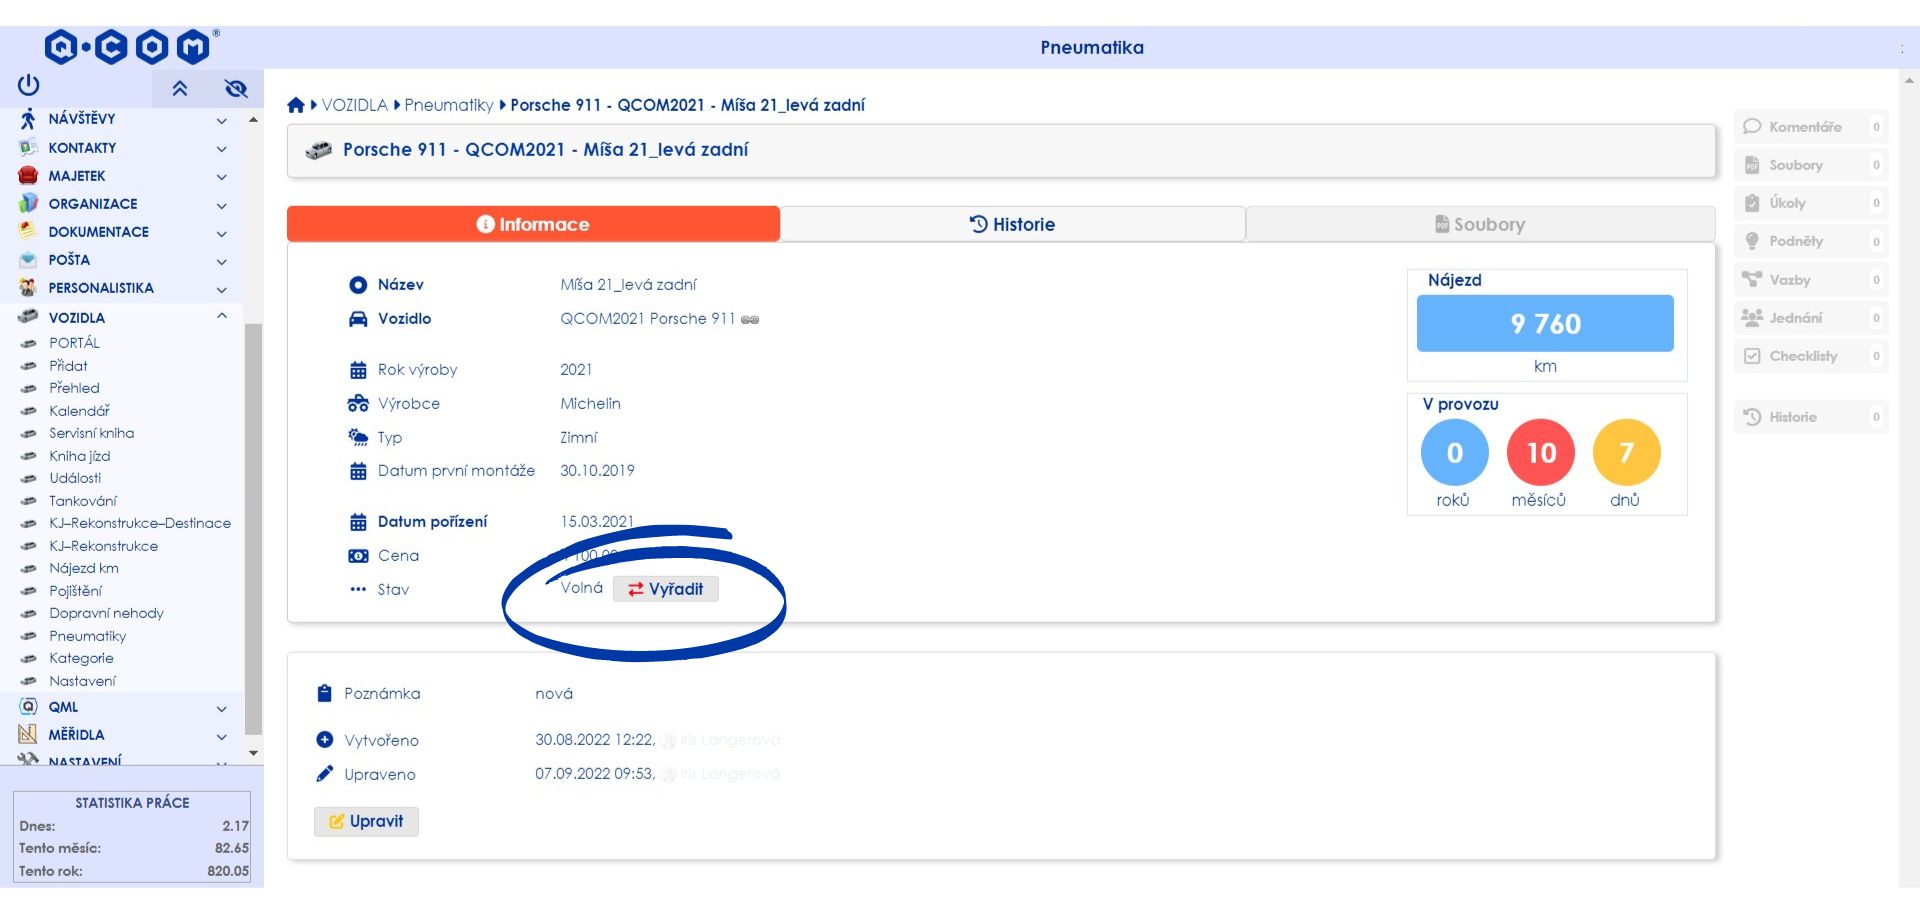The width and height of the screenshot is (1920, 914).
Task: Switch to the Informace tab
Action: point(533,224)
